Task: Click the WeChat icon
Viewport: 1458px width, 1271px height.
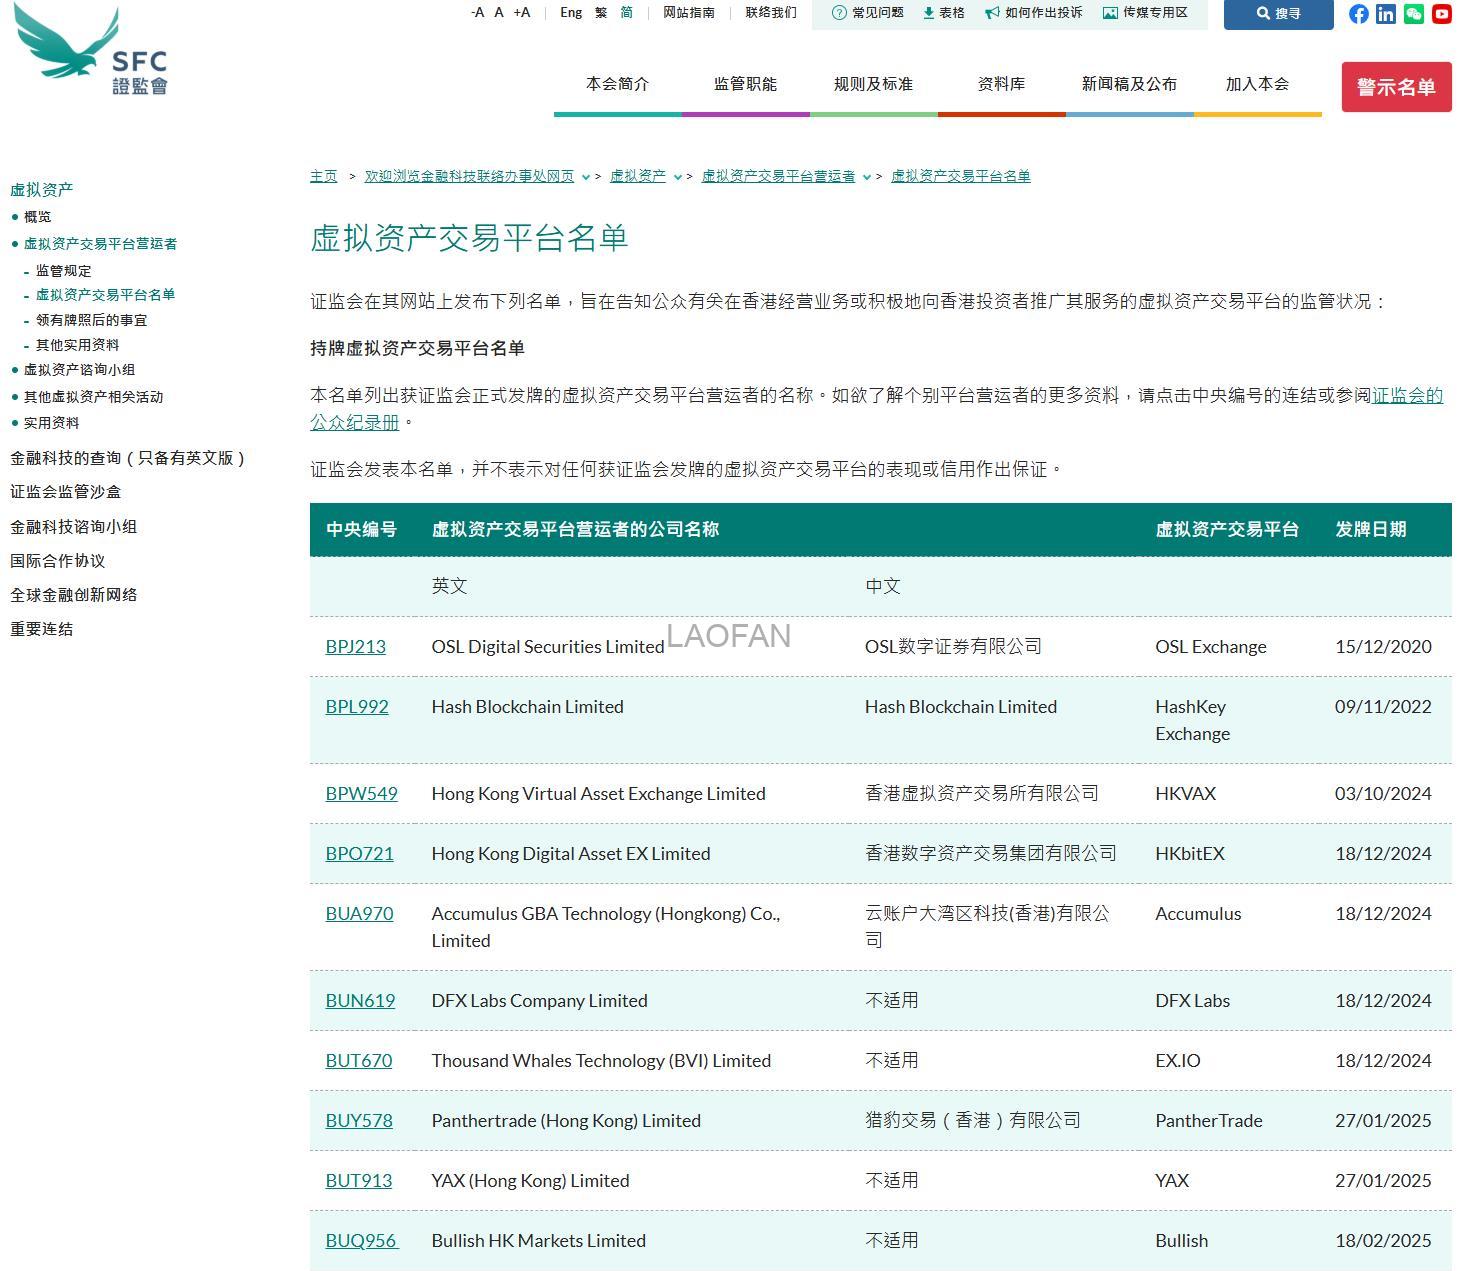Action: point(1413,14)
